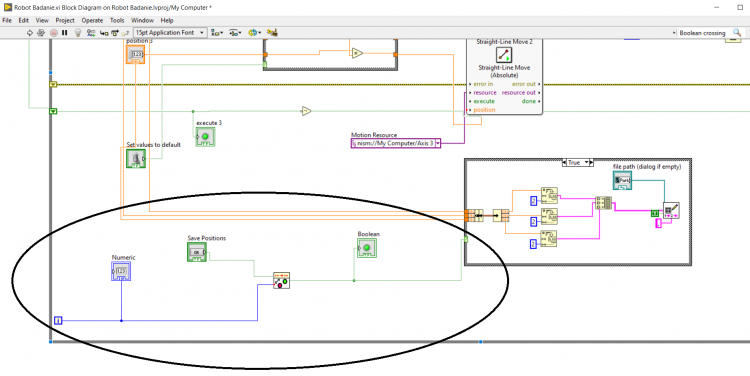The height and width of the screenshot is (376, 750).
Task: Open the True case selector dropdown
Action: point(586,163)
